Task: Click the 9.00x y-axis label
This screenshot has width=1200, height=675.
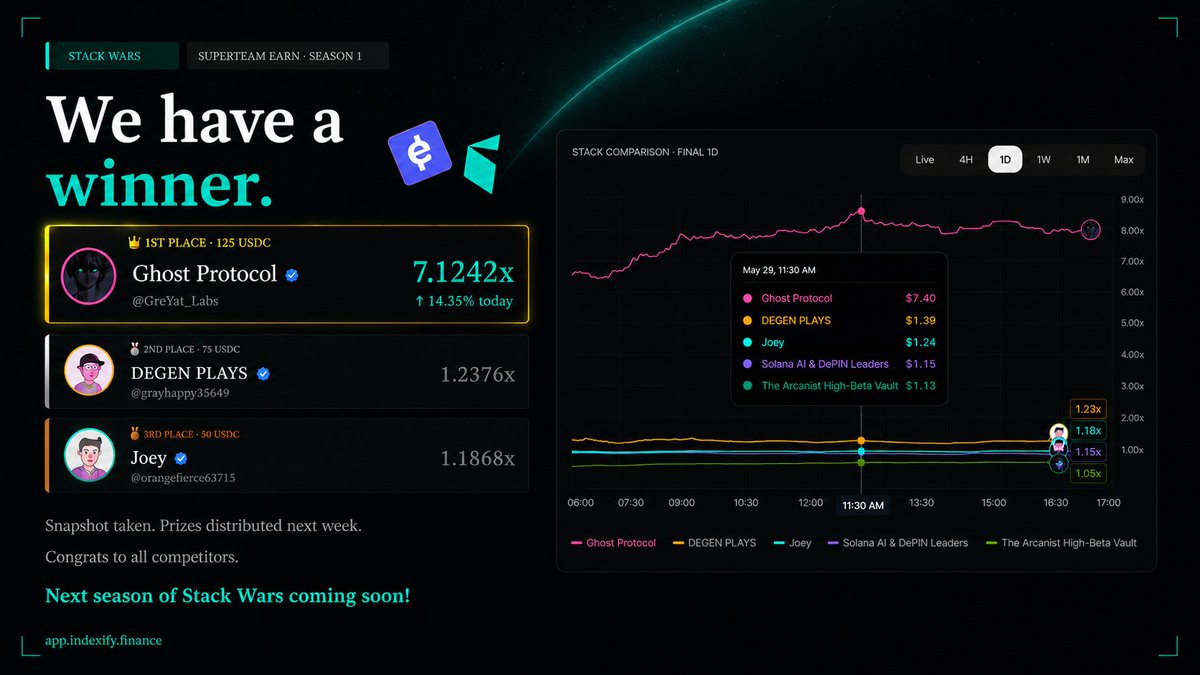Action: (x=1132, y=200)
